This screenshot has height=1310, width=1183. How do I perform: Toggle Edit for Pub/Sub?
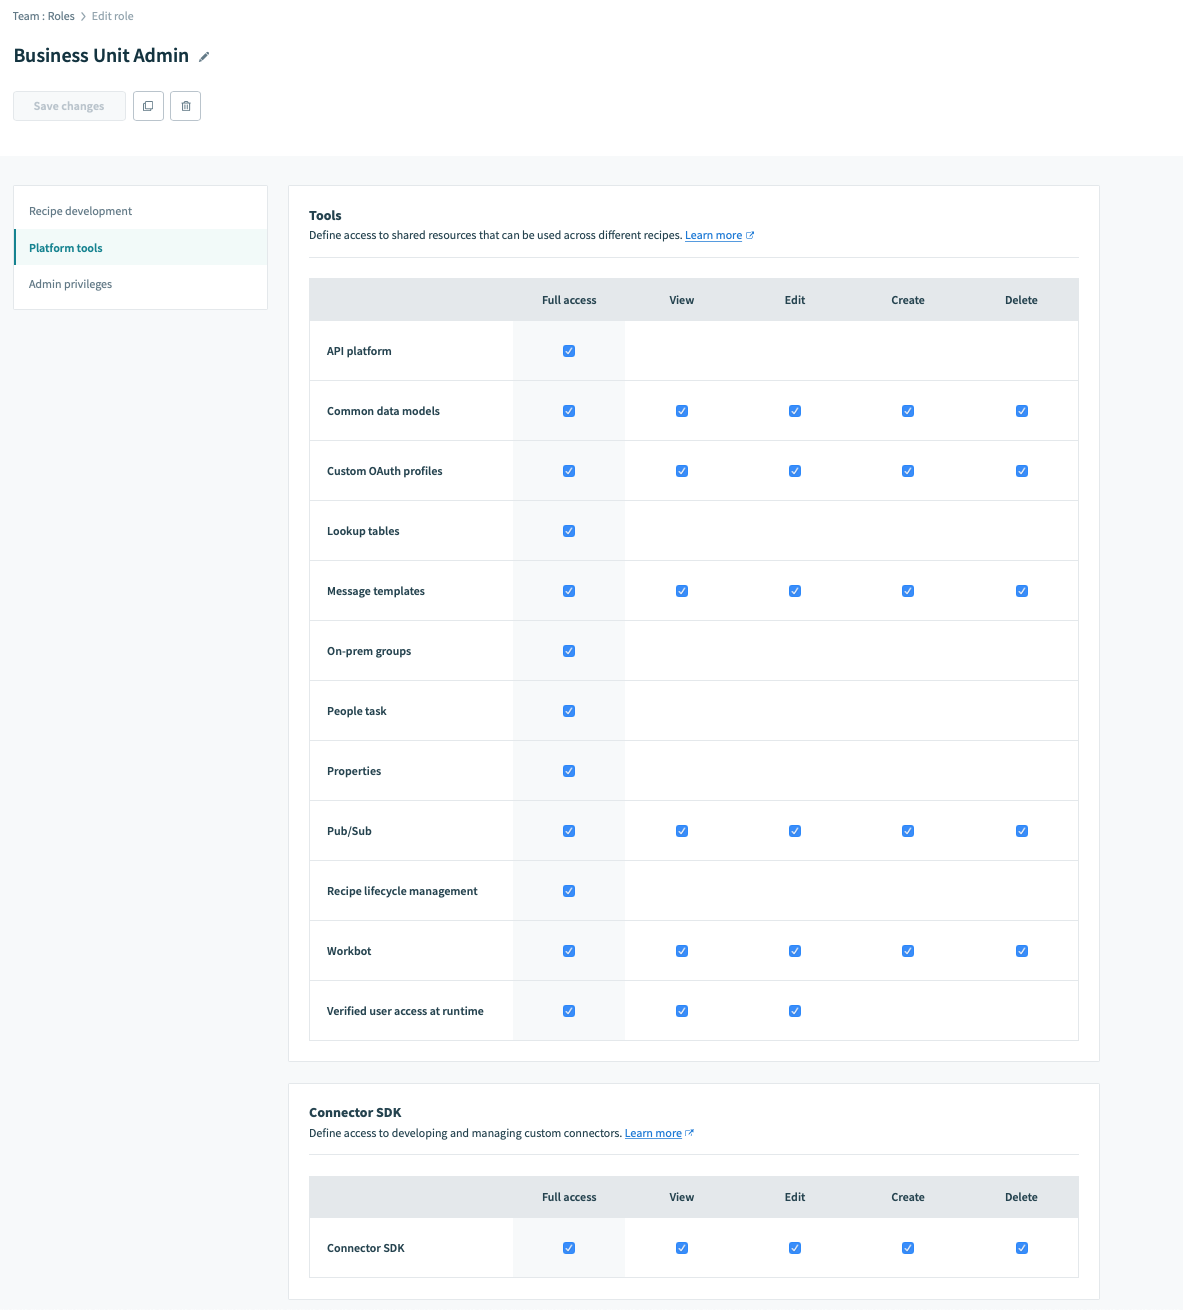[795, 831]
